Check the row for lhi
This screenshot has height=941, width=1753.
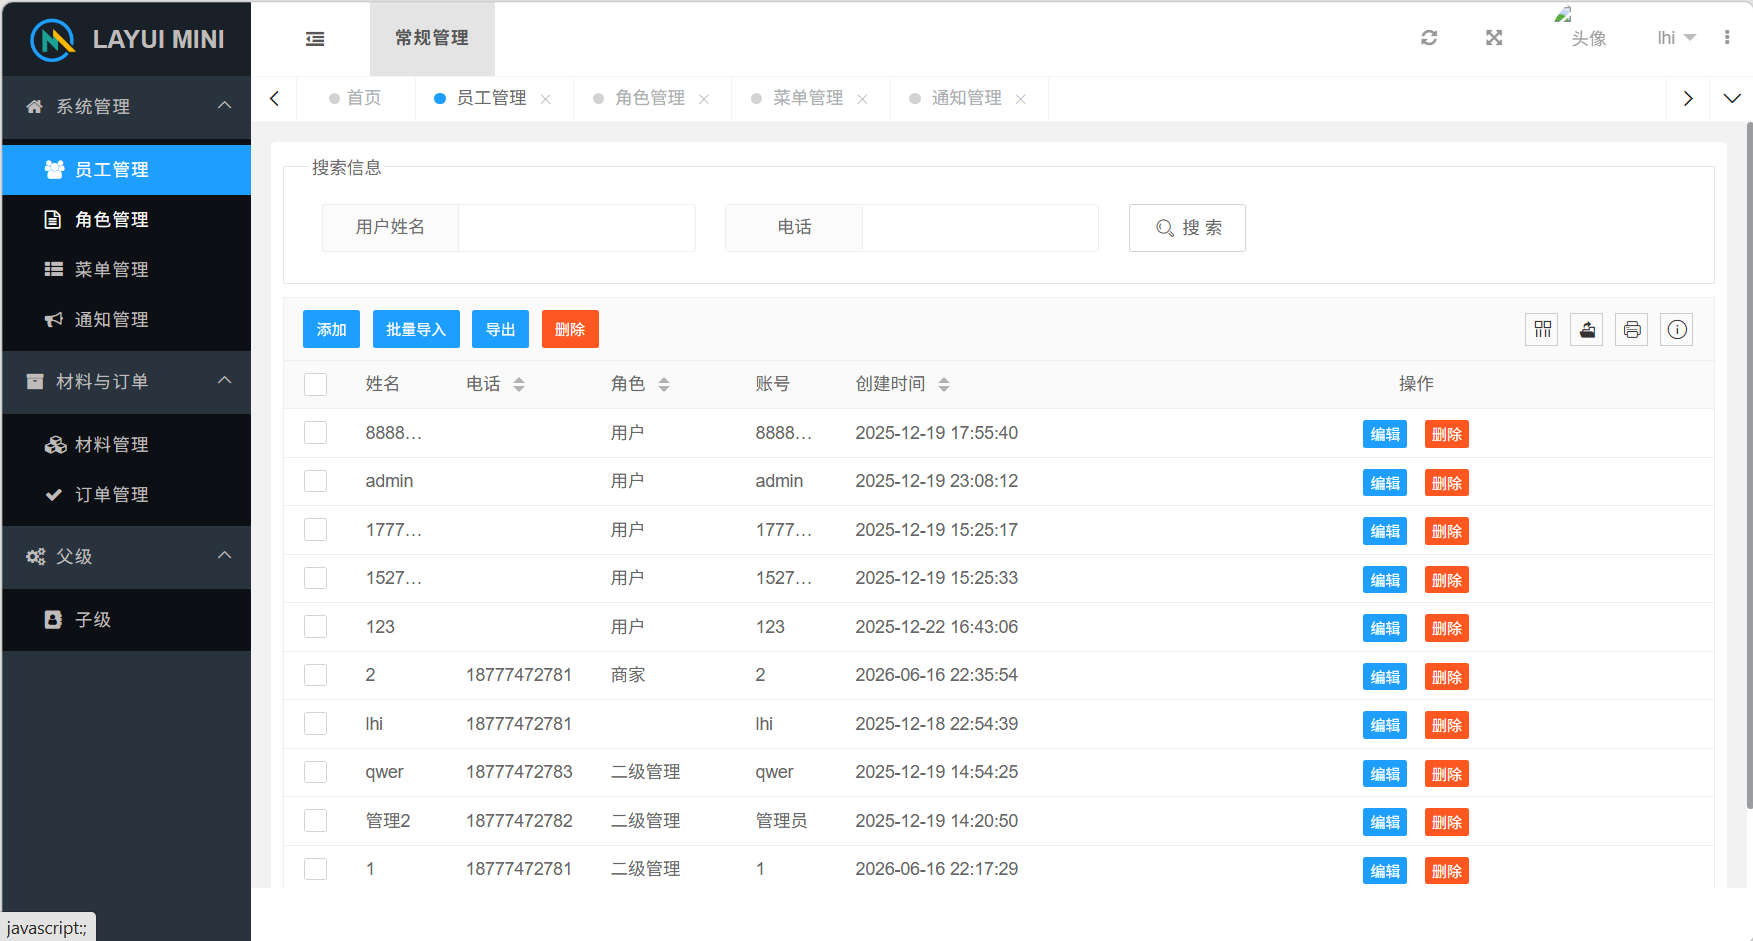coord(315,724)
